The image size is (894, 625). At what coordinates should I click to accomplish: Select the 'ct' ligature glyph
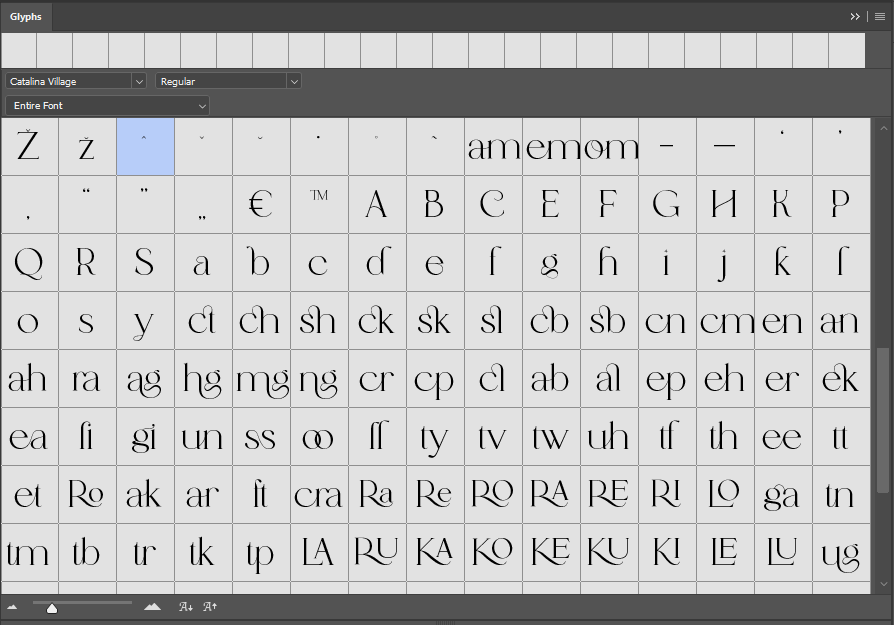[204, 321]
